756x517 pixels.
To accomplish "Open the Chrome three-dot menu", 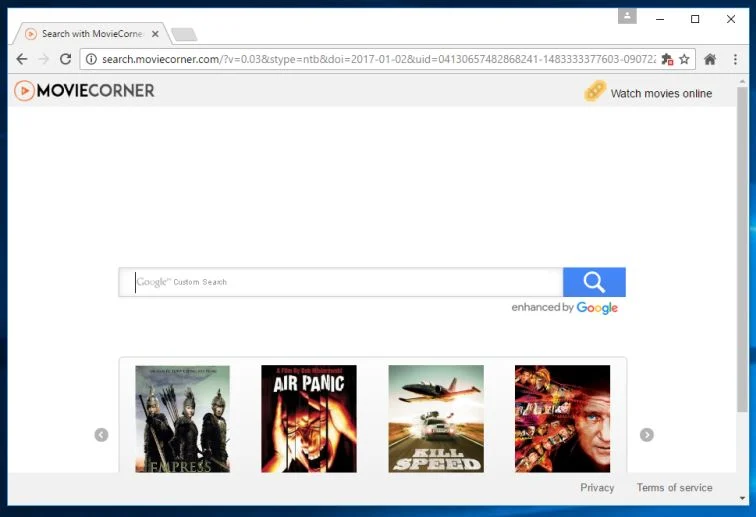I will [x=735, y=59].
